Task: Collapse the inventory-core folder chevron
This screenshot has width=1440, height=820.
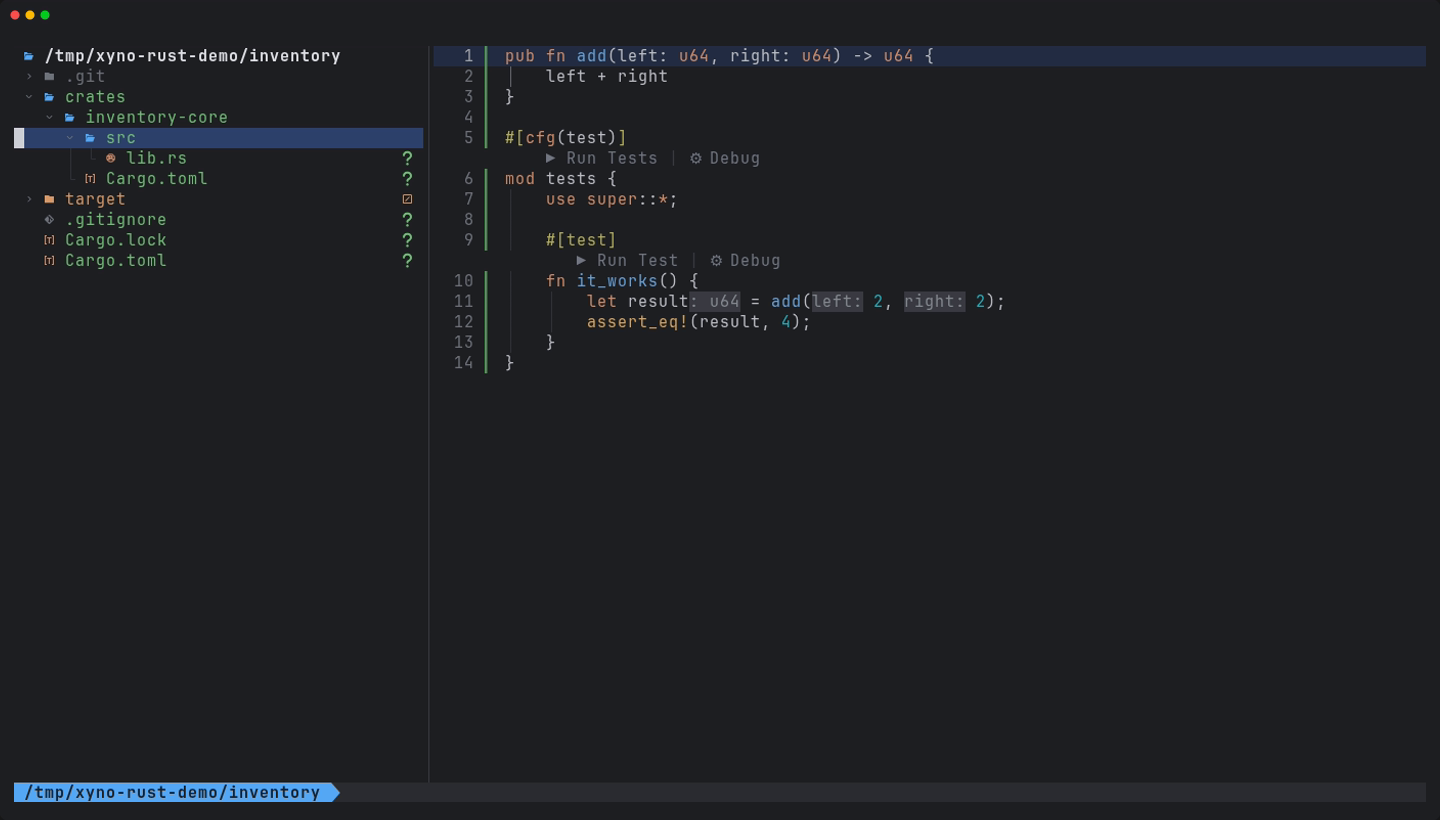Action: [49, 117]
